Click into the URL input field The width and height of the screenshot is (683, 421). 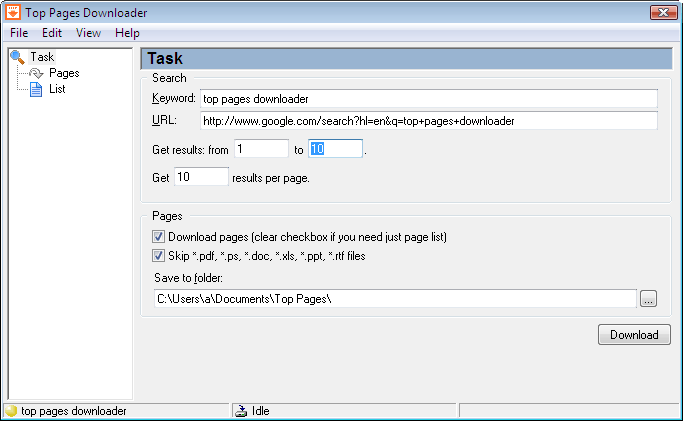tap(429, 121)
